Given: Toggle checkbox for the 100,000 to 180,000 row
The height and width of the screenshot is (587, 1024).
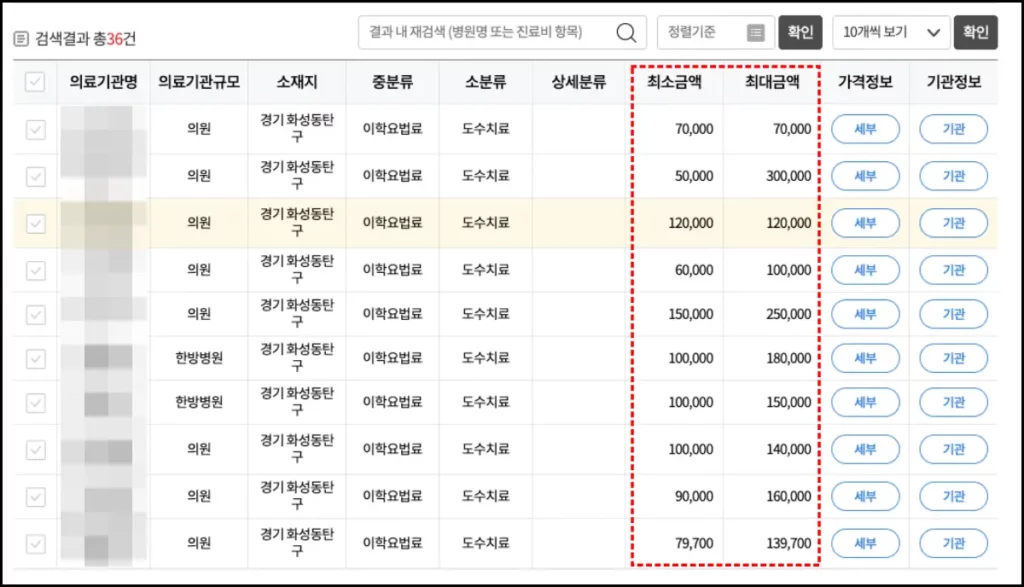Looking at the screenshot, I should pyautogui.click(x=35, y=358).
